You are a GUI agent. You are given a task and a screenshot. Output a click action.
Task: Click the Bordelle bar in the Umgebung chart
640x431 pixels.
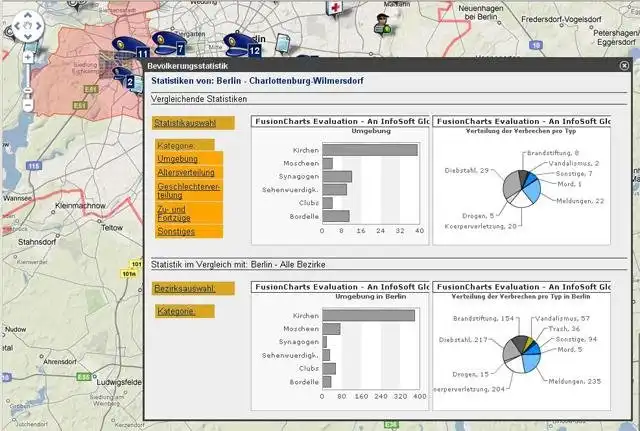336,216
